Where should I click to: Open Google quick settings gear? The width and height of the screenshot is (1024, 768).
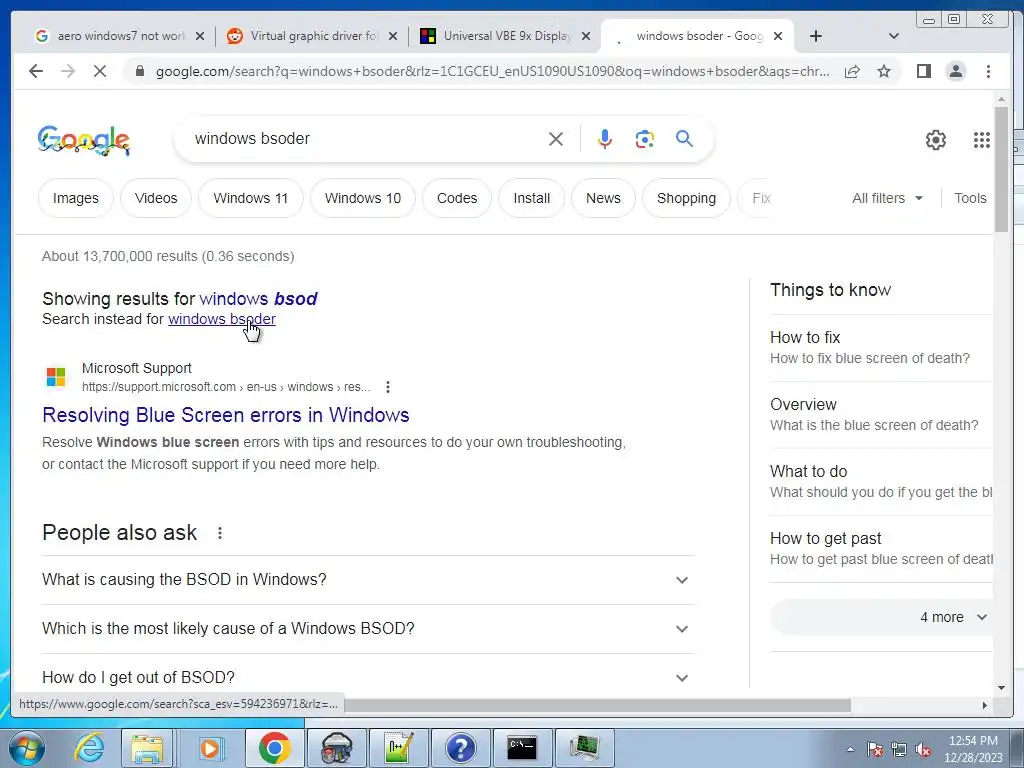pyautogui.click(x=936, y=140)
